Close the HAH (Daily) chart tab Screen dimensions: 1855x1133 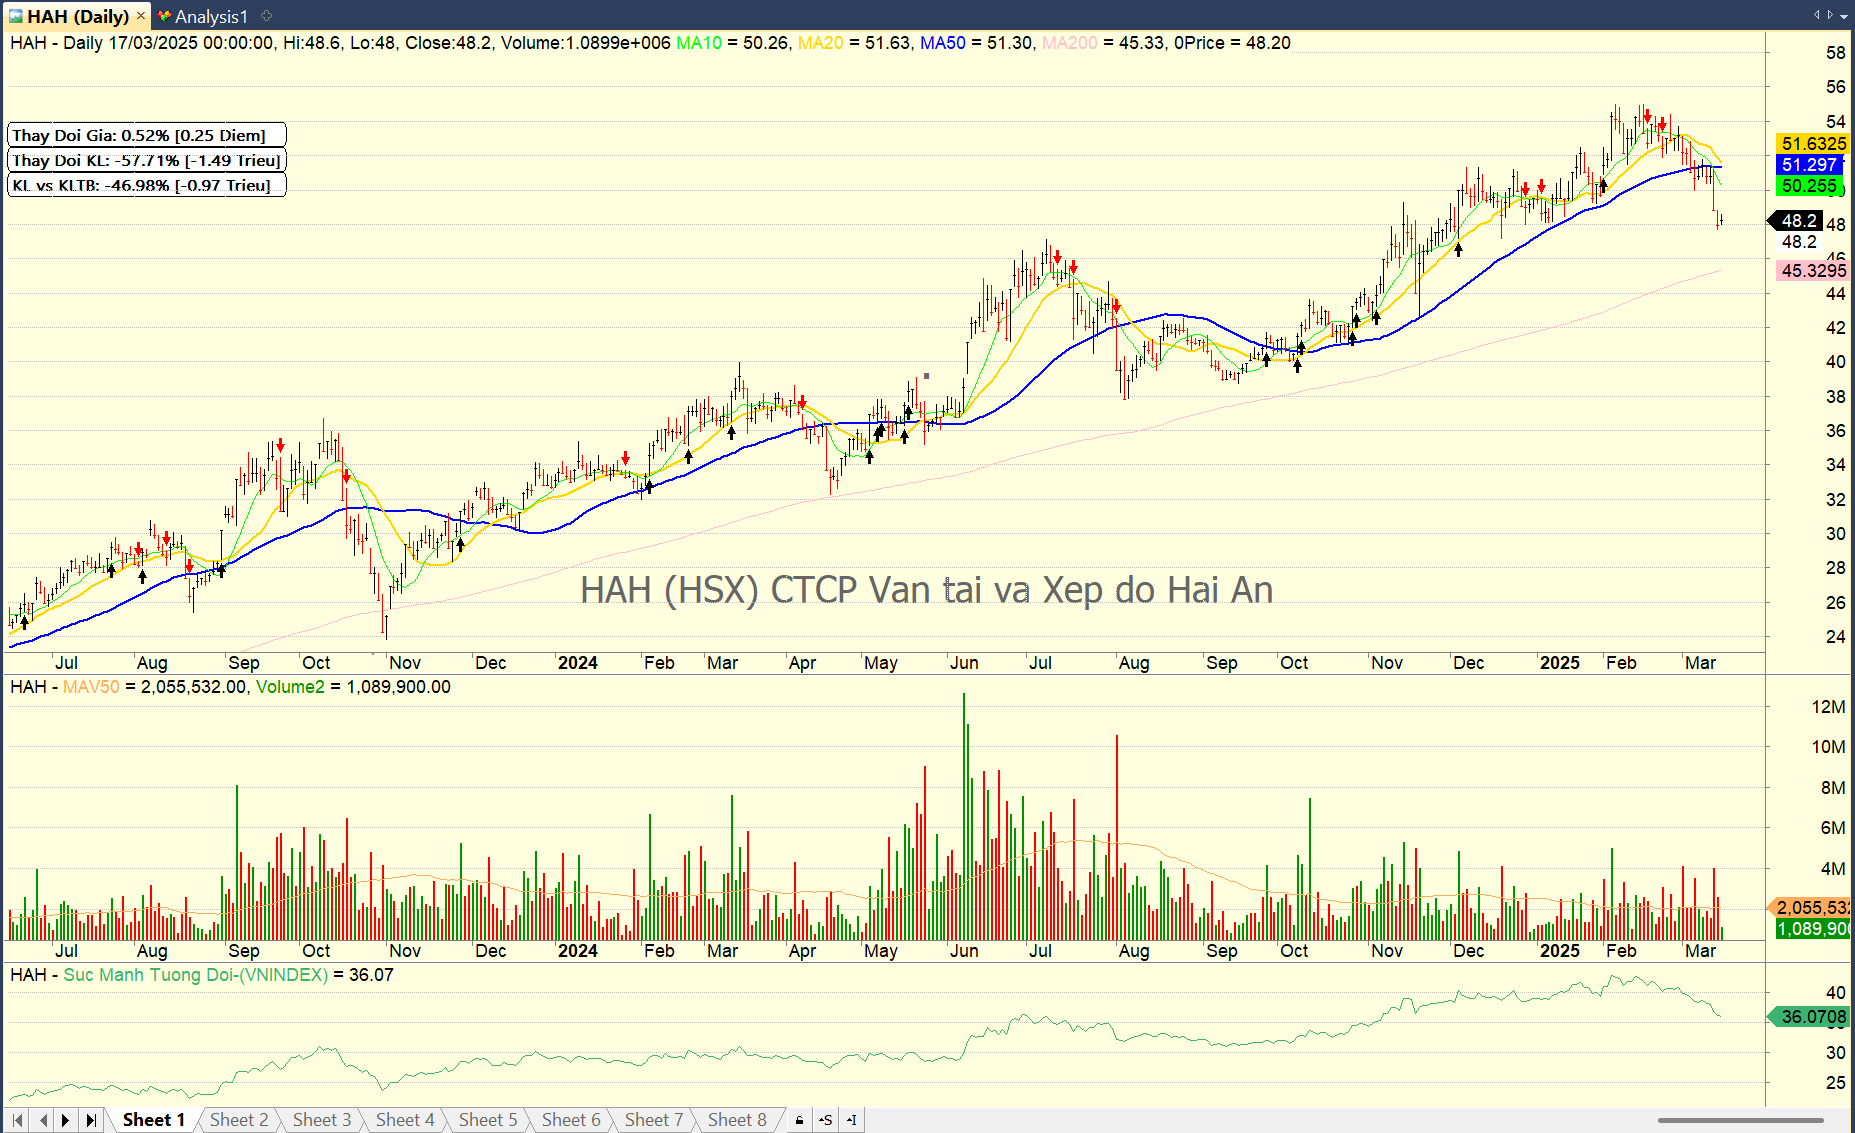(x=141, y=16)
